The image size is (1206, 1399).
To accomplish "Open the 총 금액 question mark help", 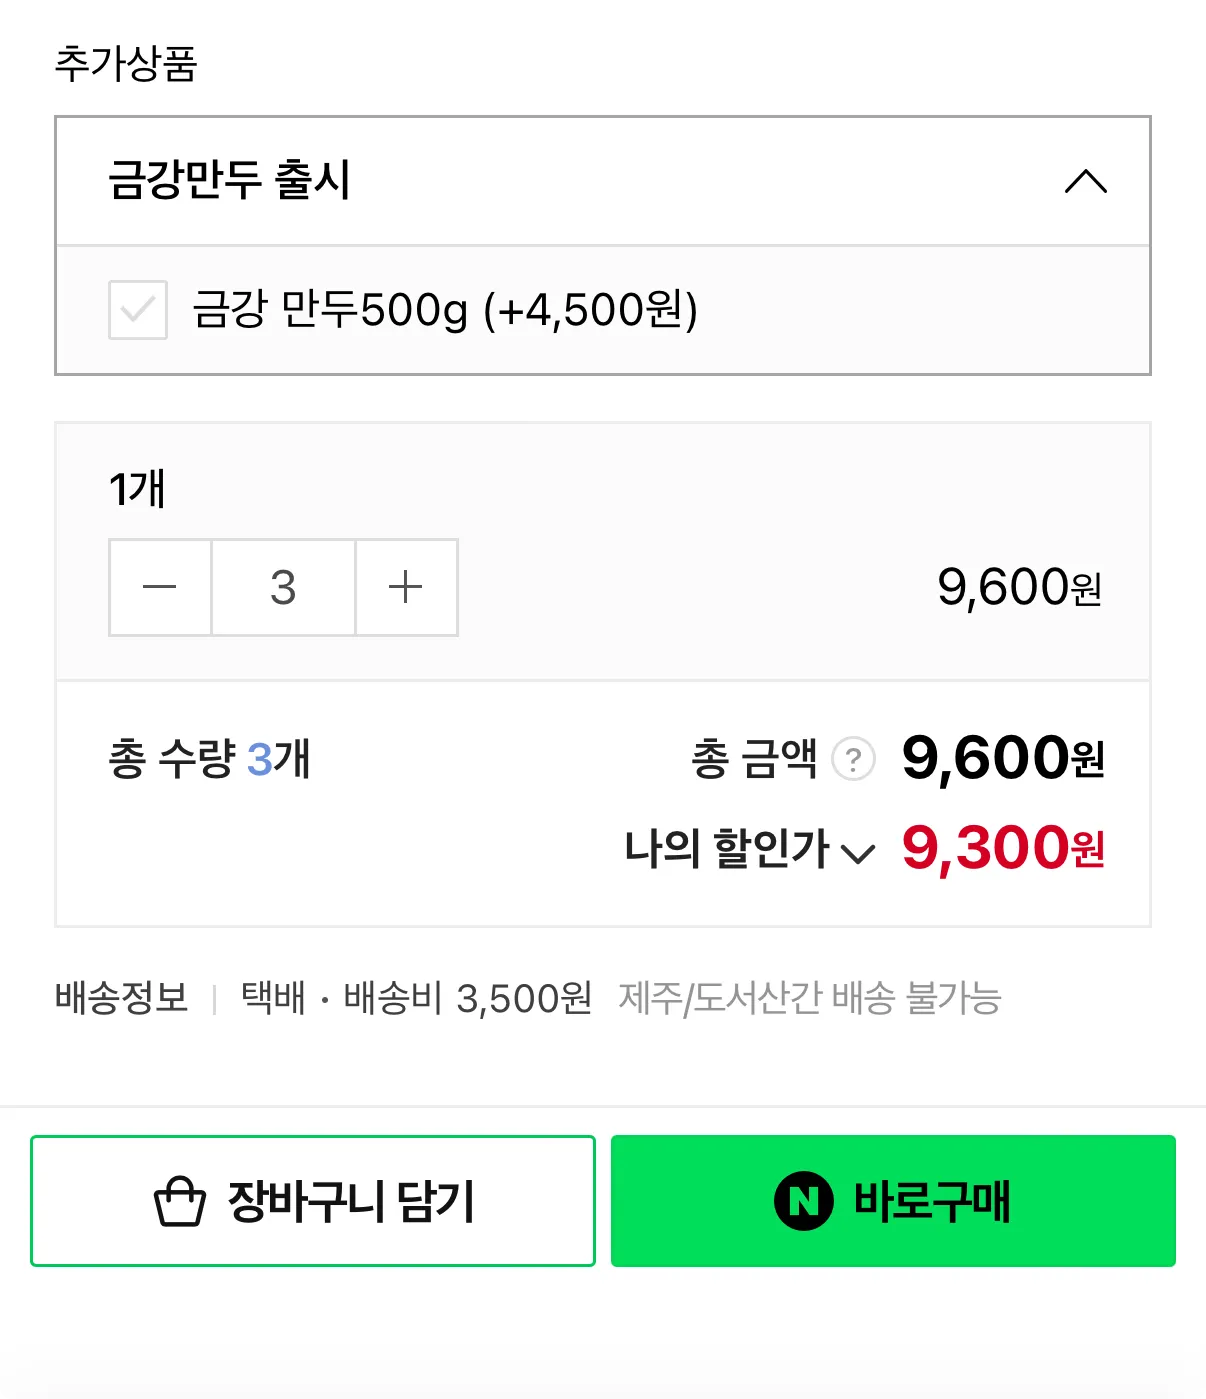I will (x=853, y=760).
